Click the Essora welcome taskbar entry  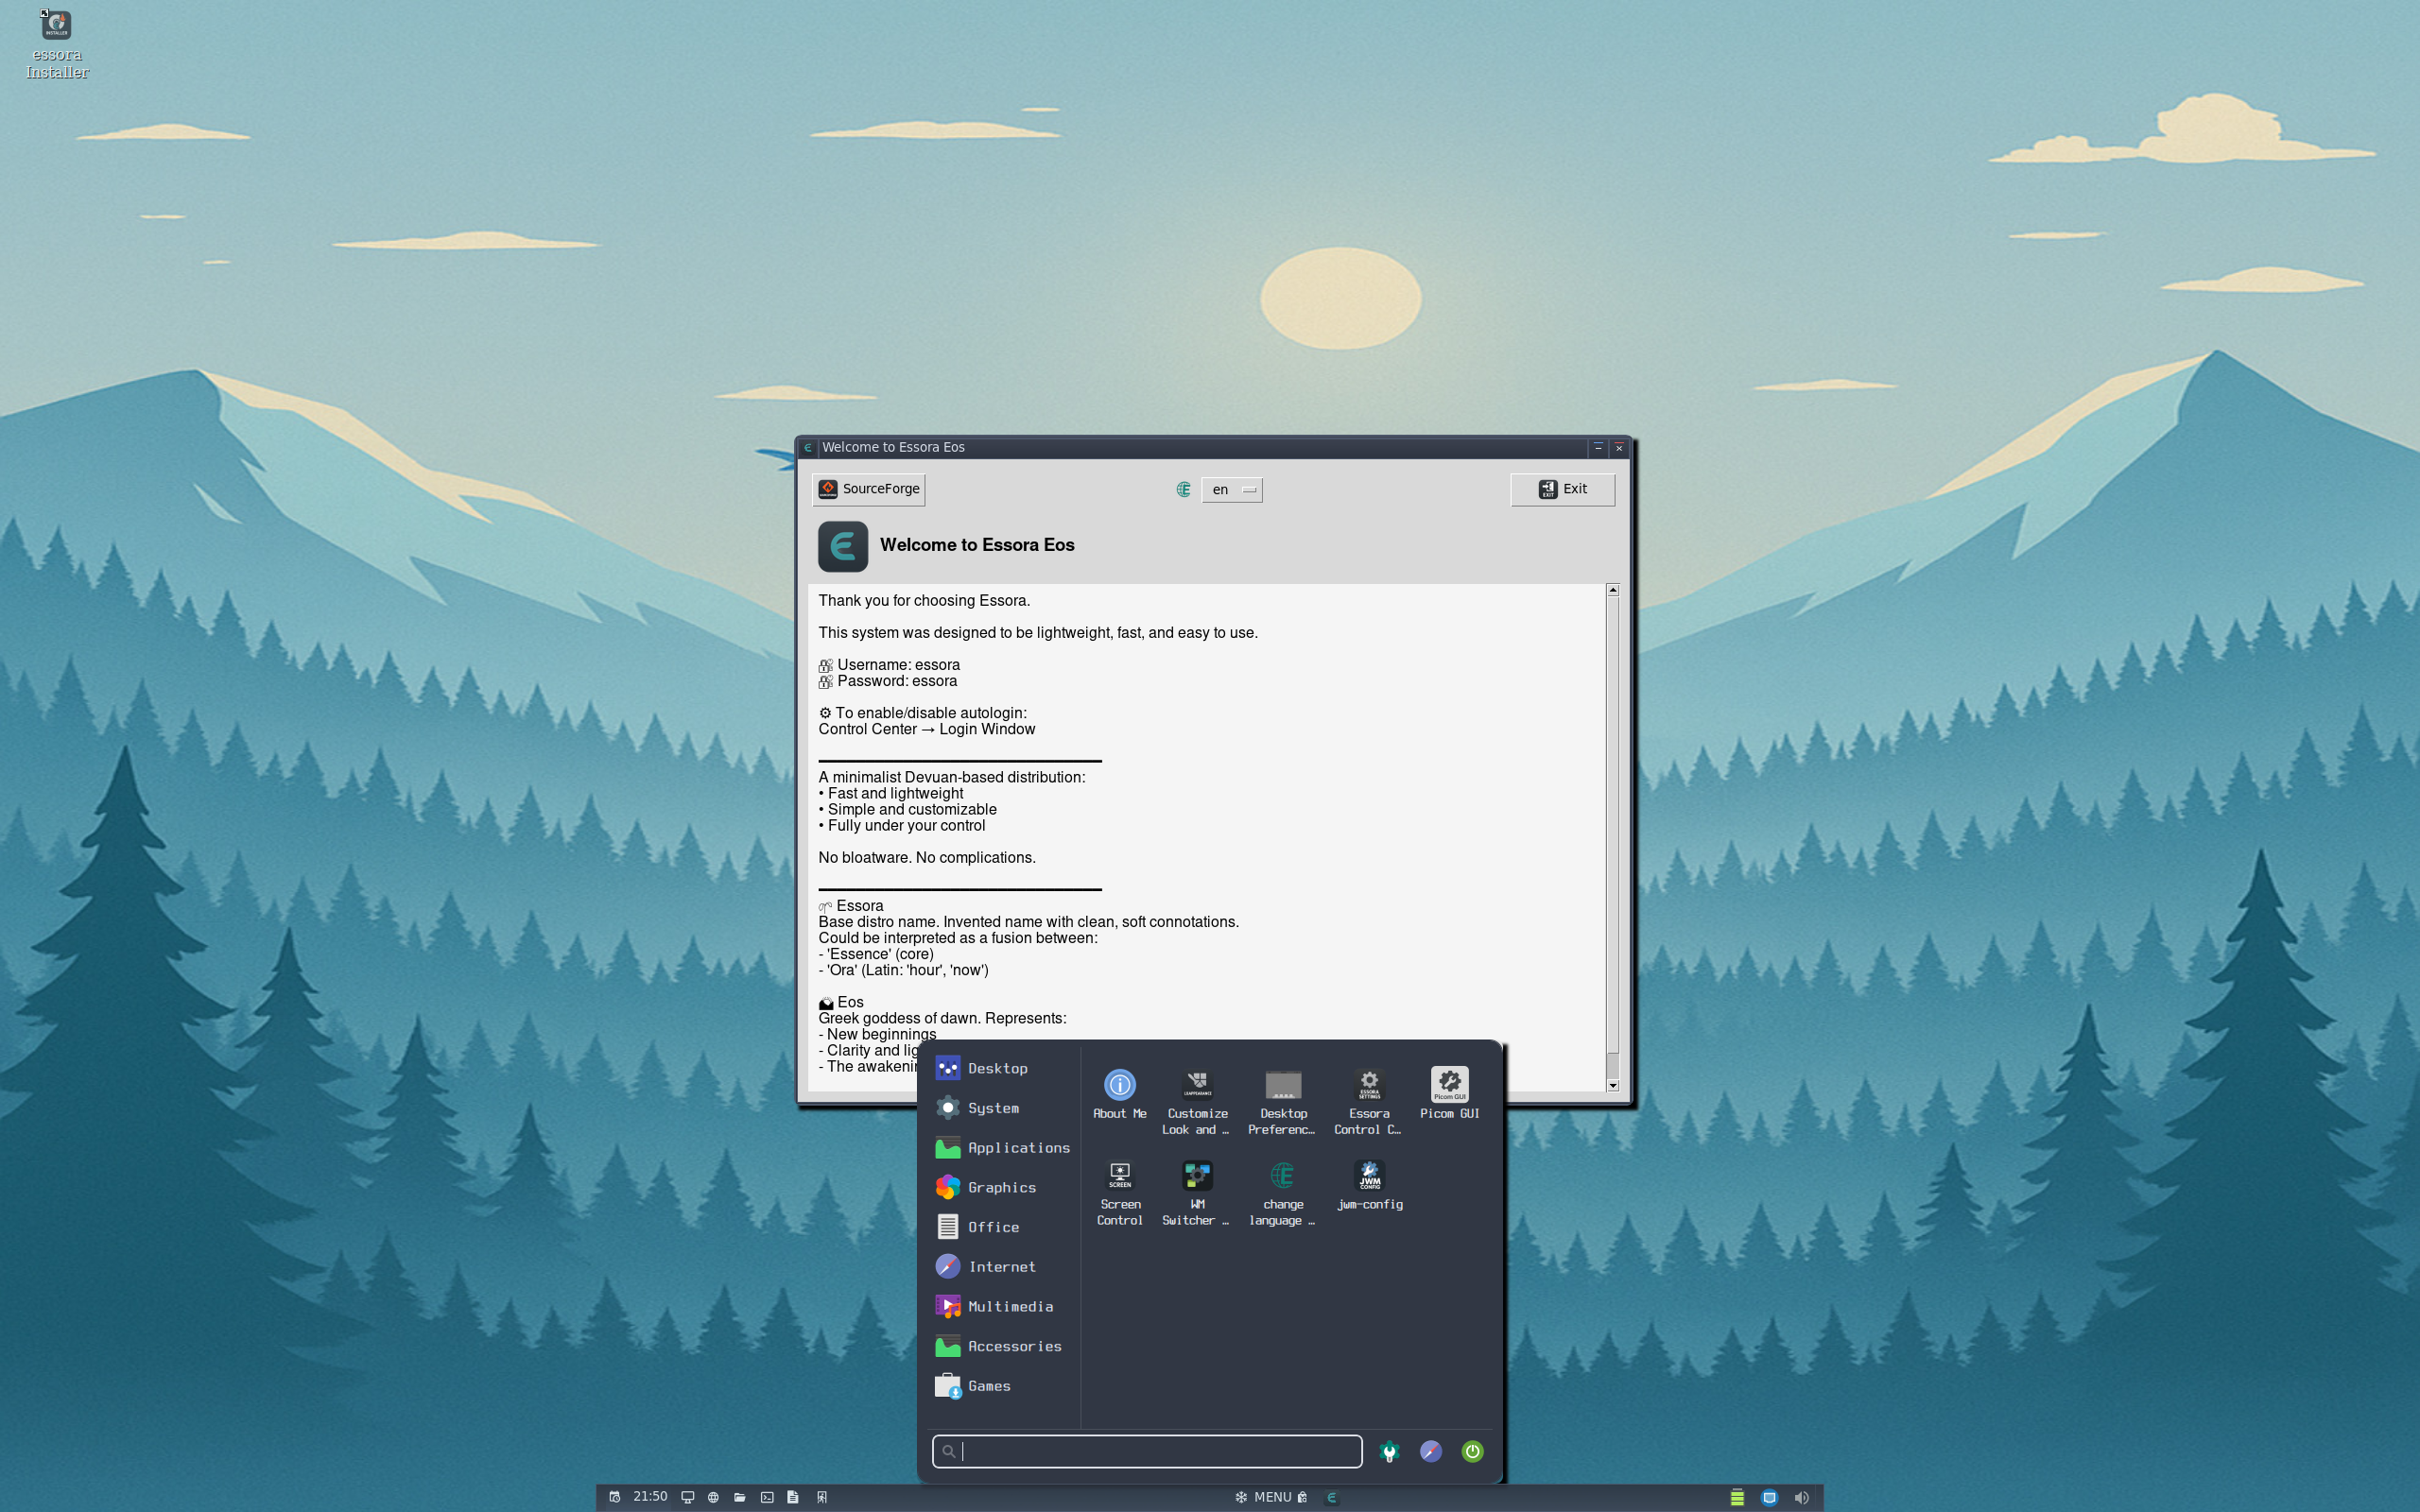point(1331,1497)
